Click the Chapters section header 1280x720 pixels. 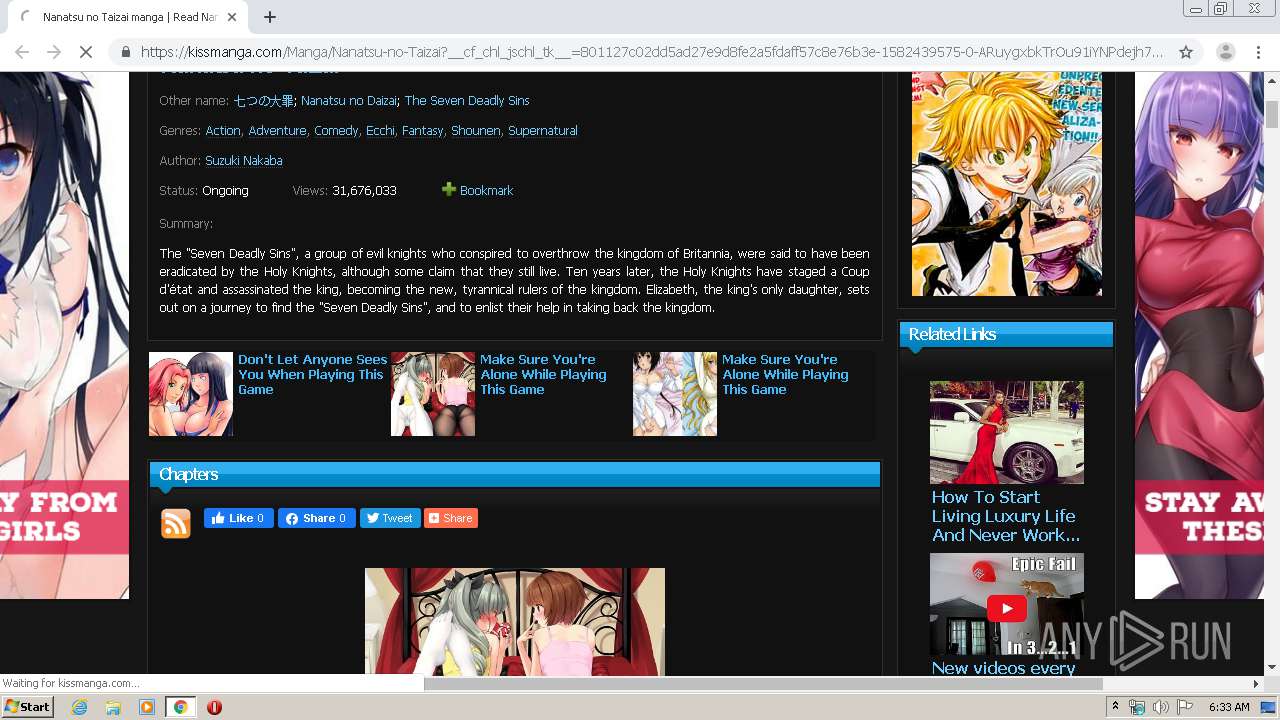[x=515, y=475]
